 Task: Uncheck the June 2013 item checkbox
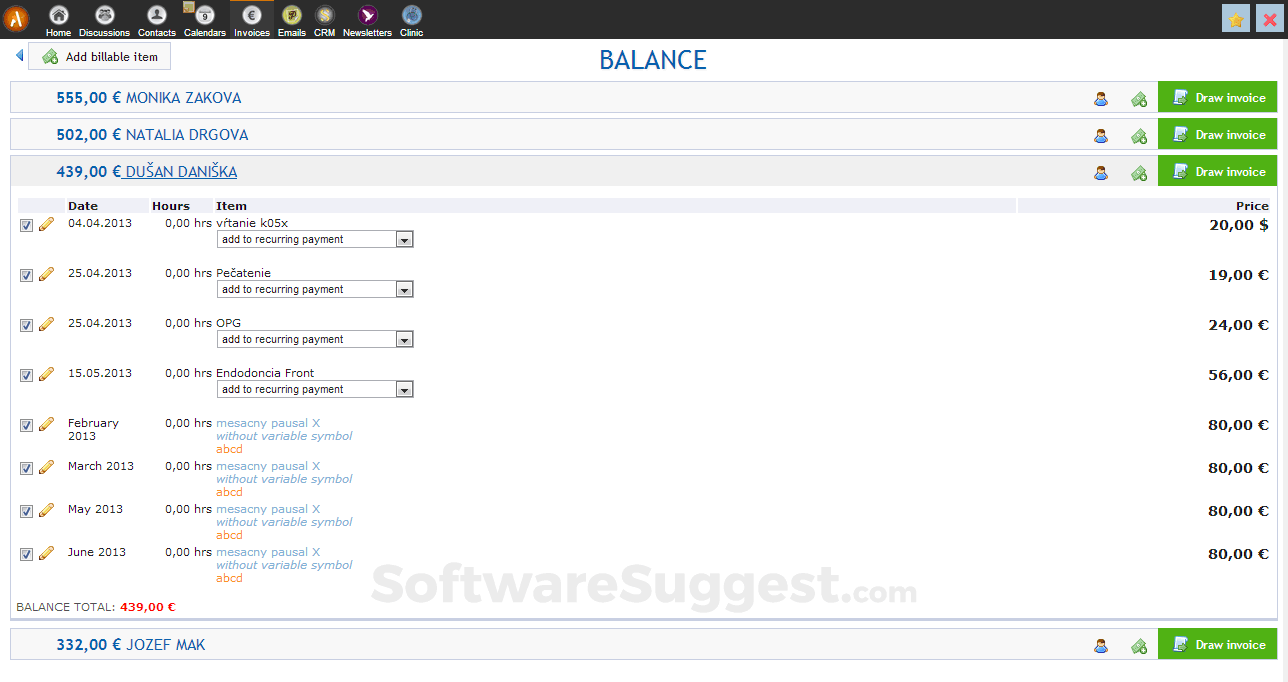click(26, 554)
